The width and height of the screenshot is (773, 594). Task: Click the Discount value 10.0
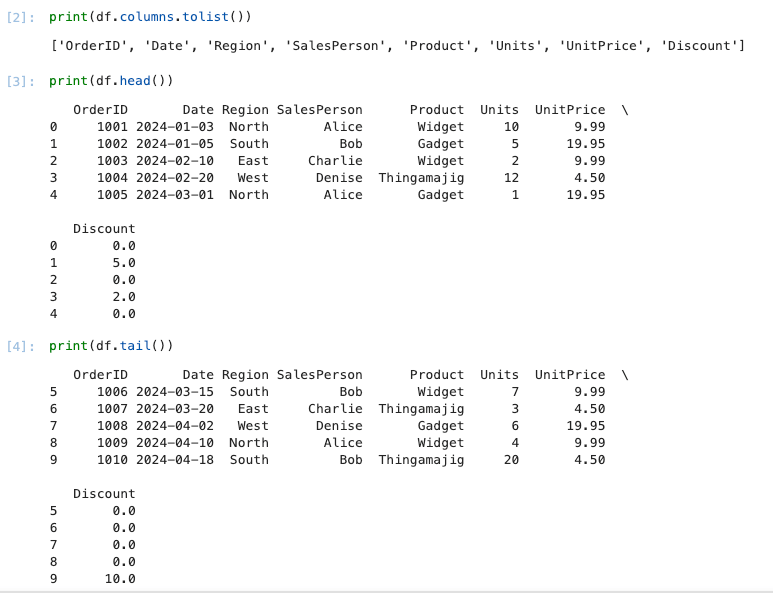(x=119, y=579)
